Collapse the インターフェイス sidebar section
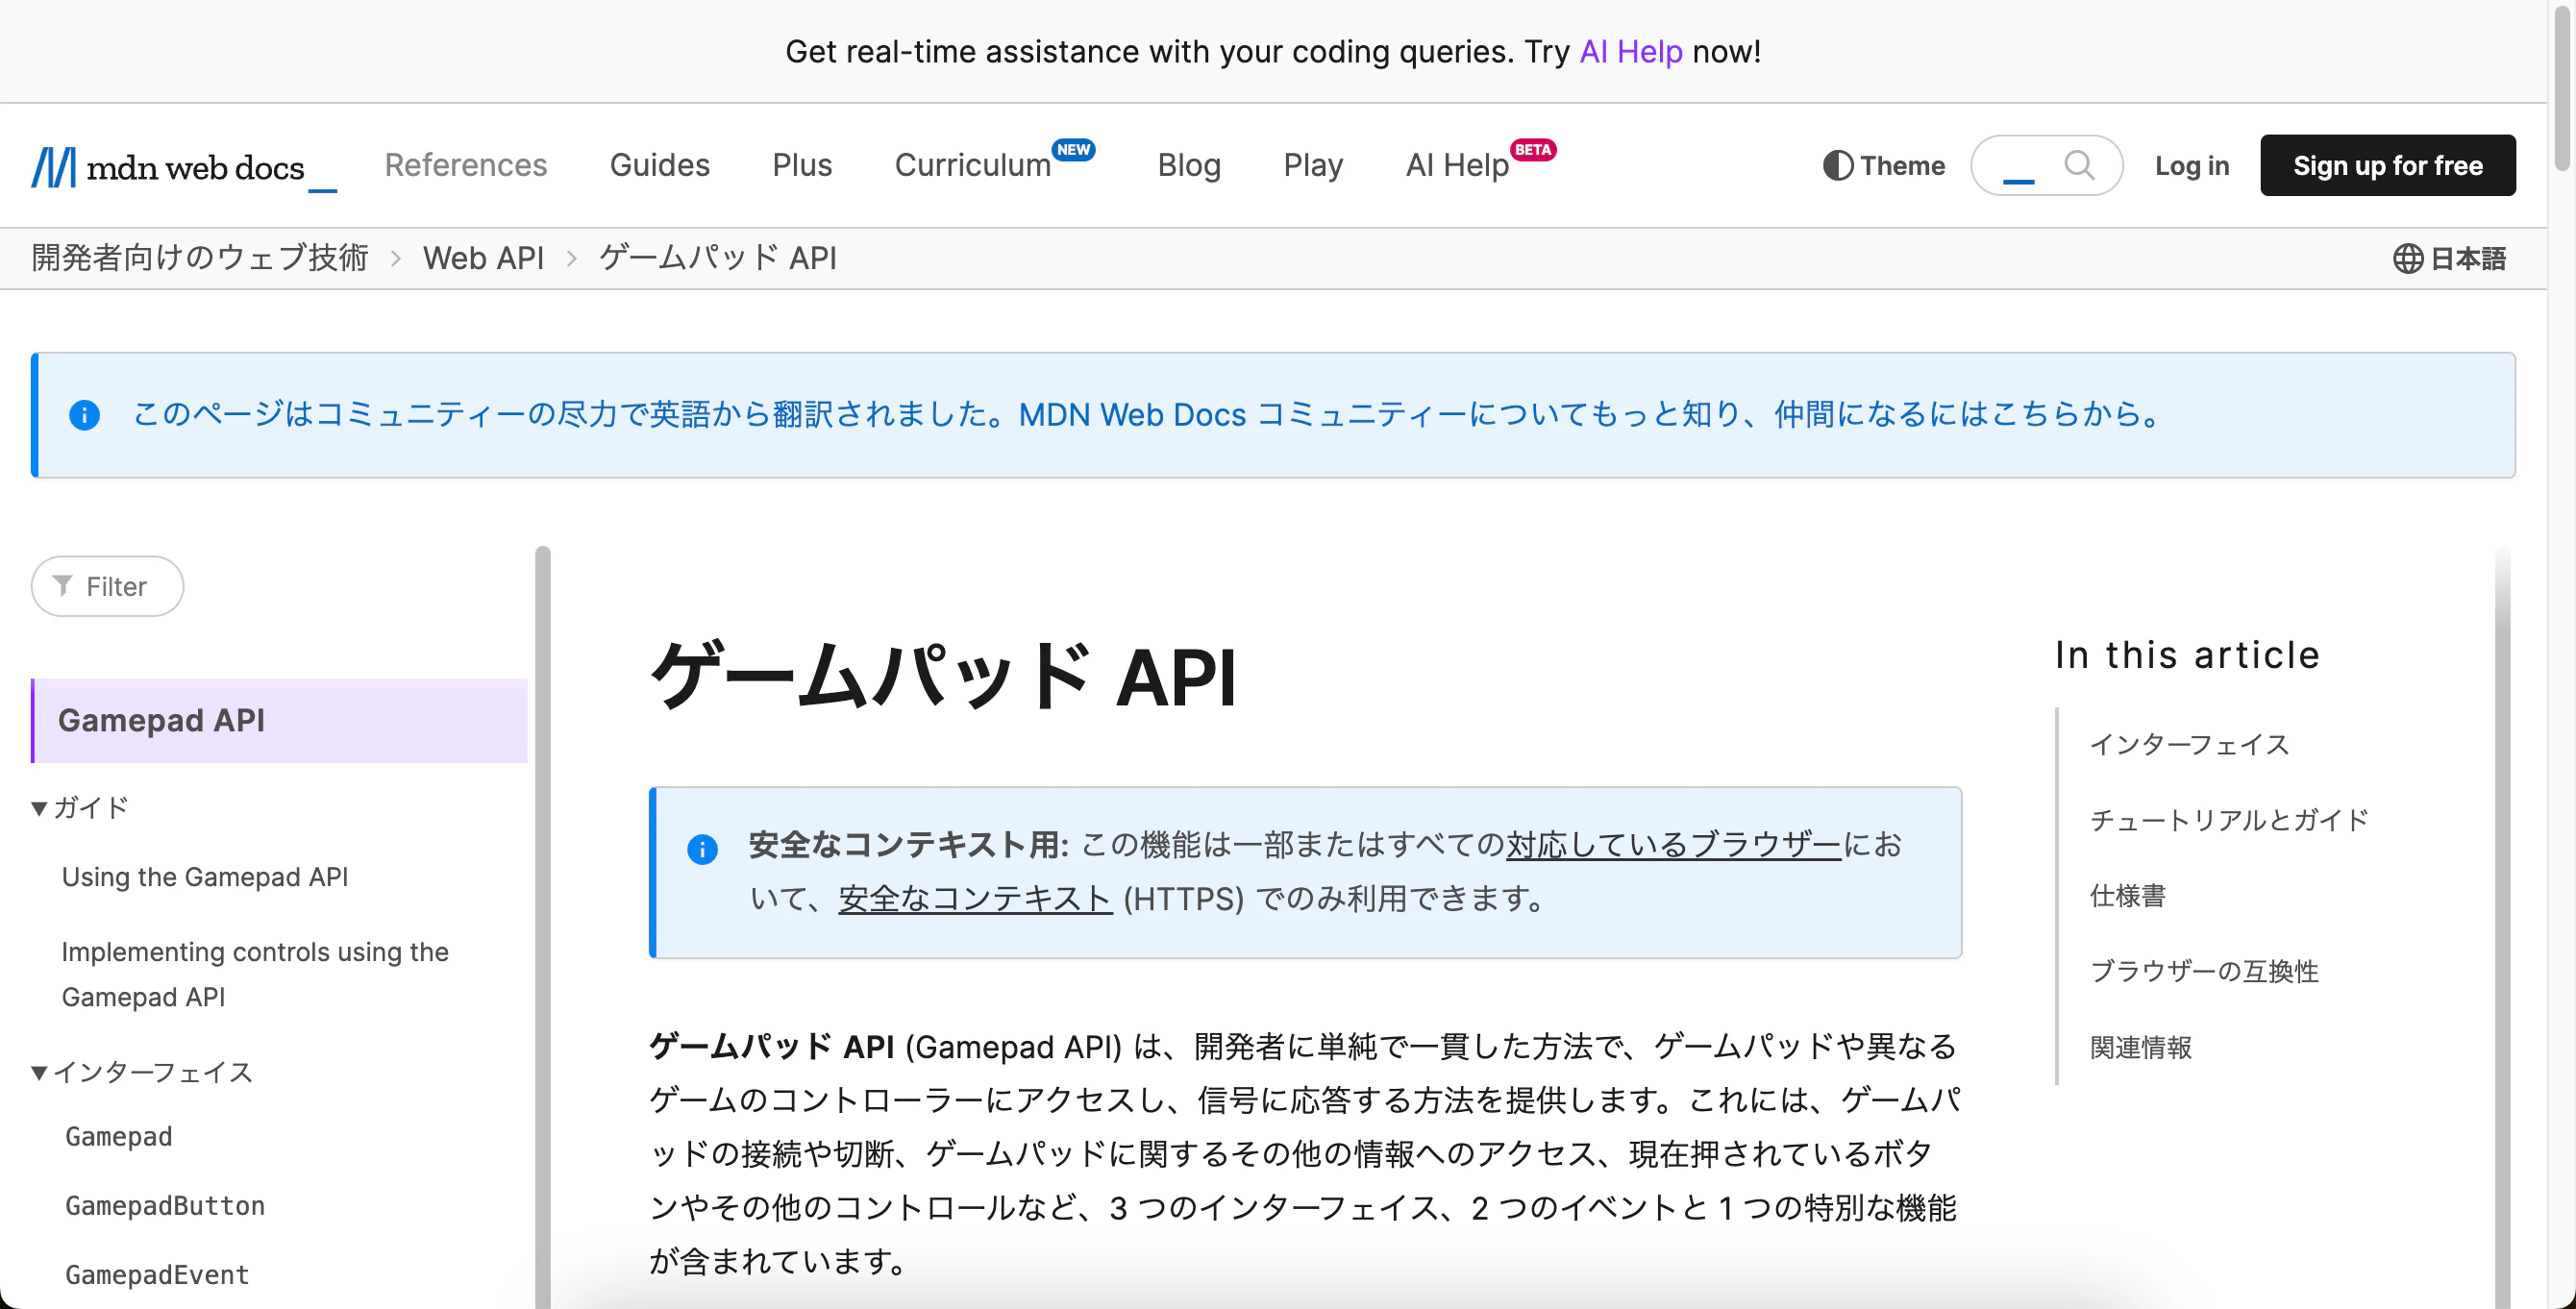2576x1309 pixels. [x=142, y=1073]
